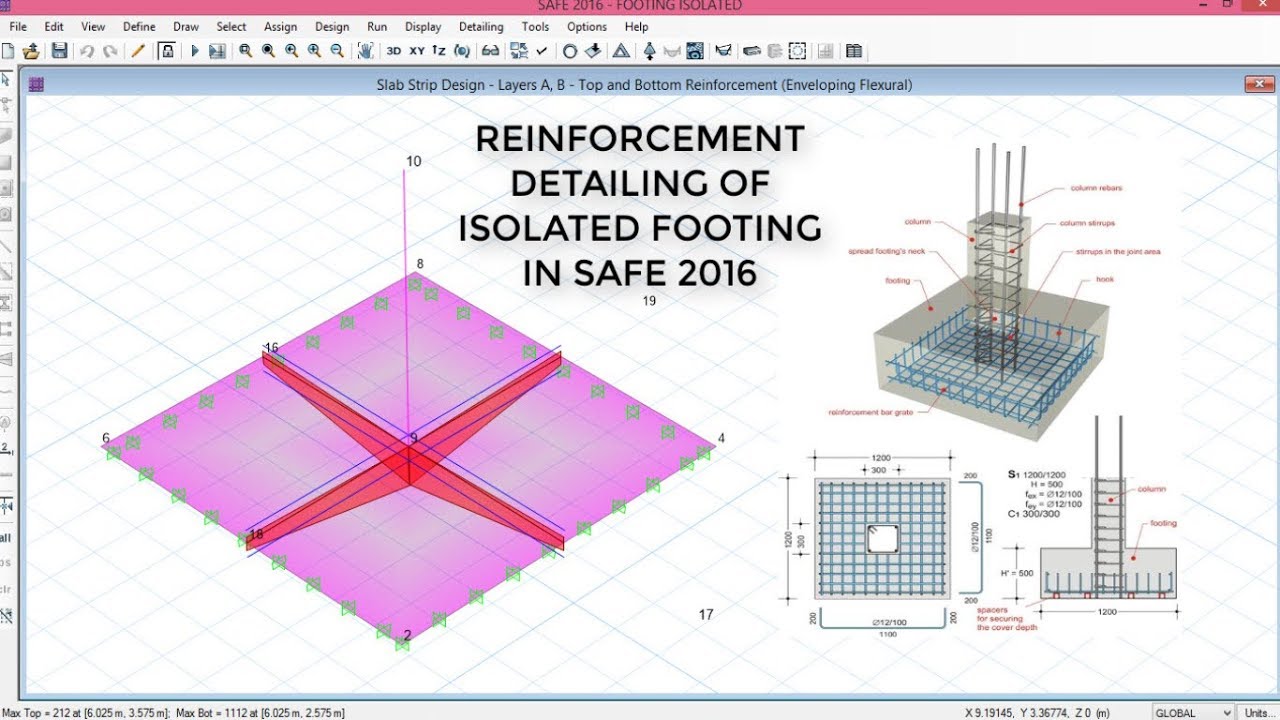The height and width of the screenshot is (720, 1280).
Task: Open the File menu
Action: click(18, 27)
